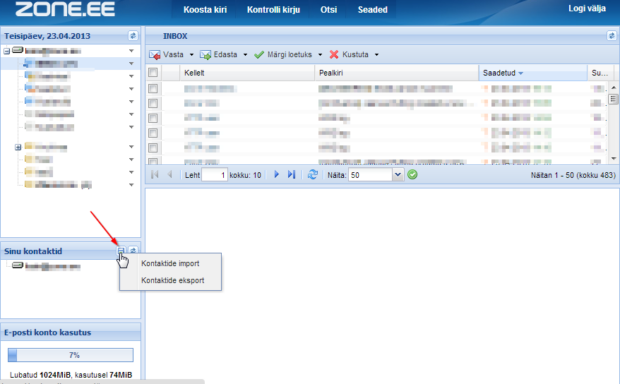The width and height of the screenshot is (620, 384).
Task: Click the contacts account entry
Action: 46,266
